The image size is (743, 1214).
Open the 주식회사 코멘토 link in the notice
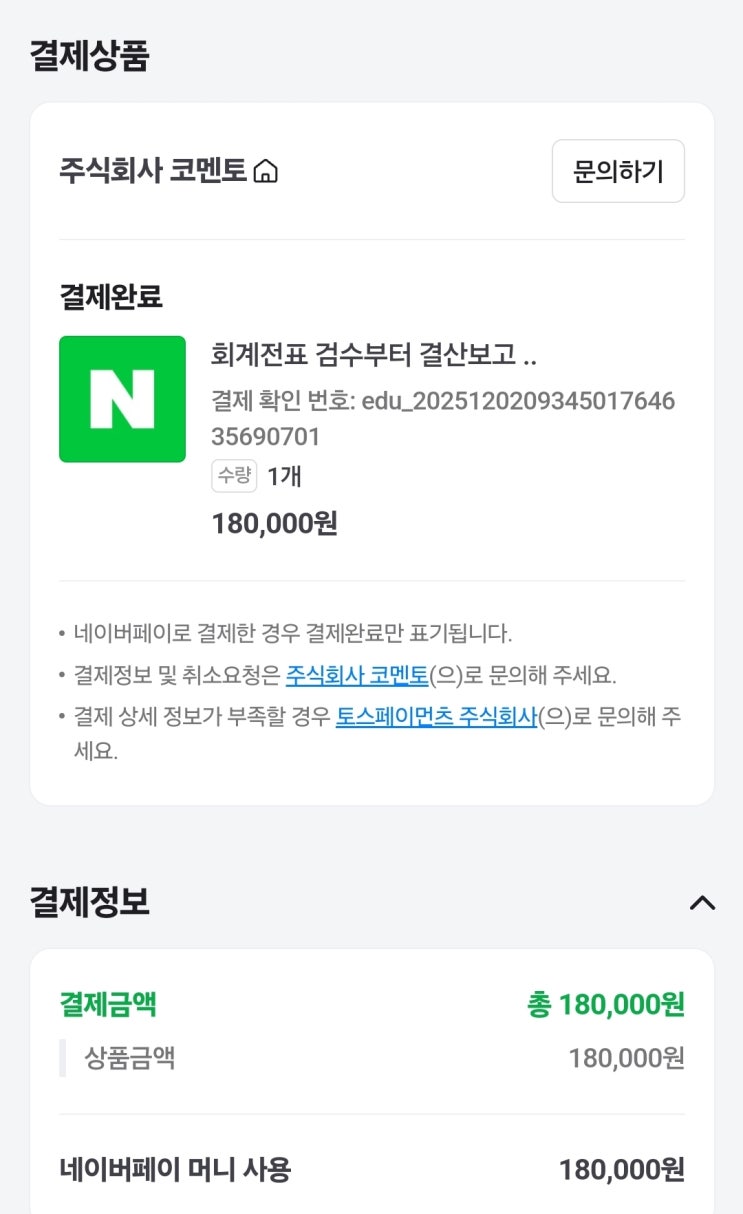pyautogui.click(x=357, y=675)
